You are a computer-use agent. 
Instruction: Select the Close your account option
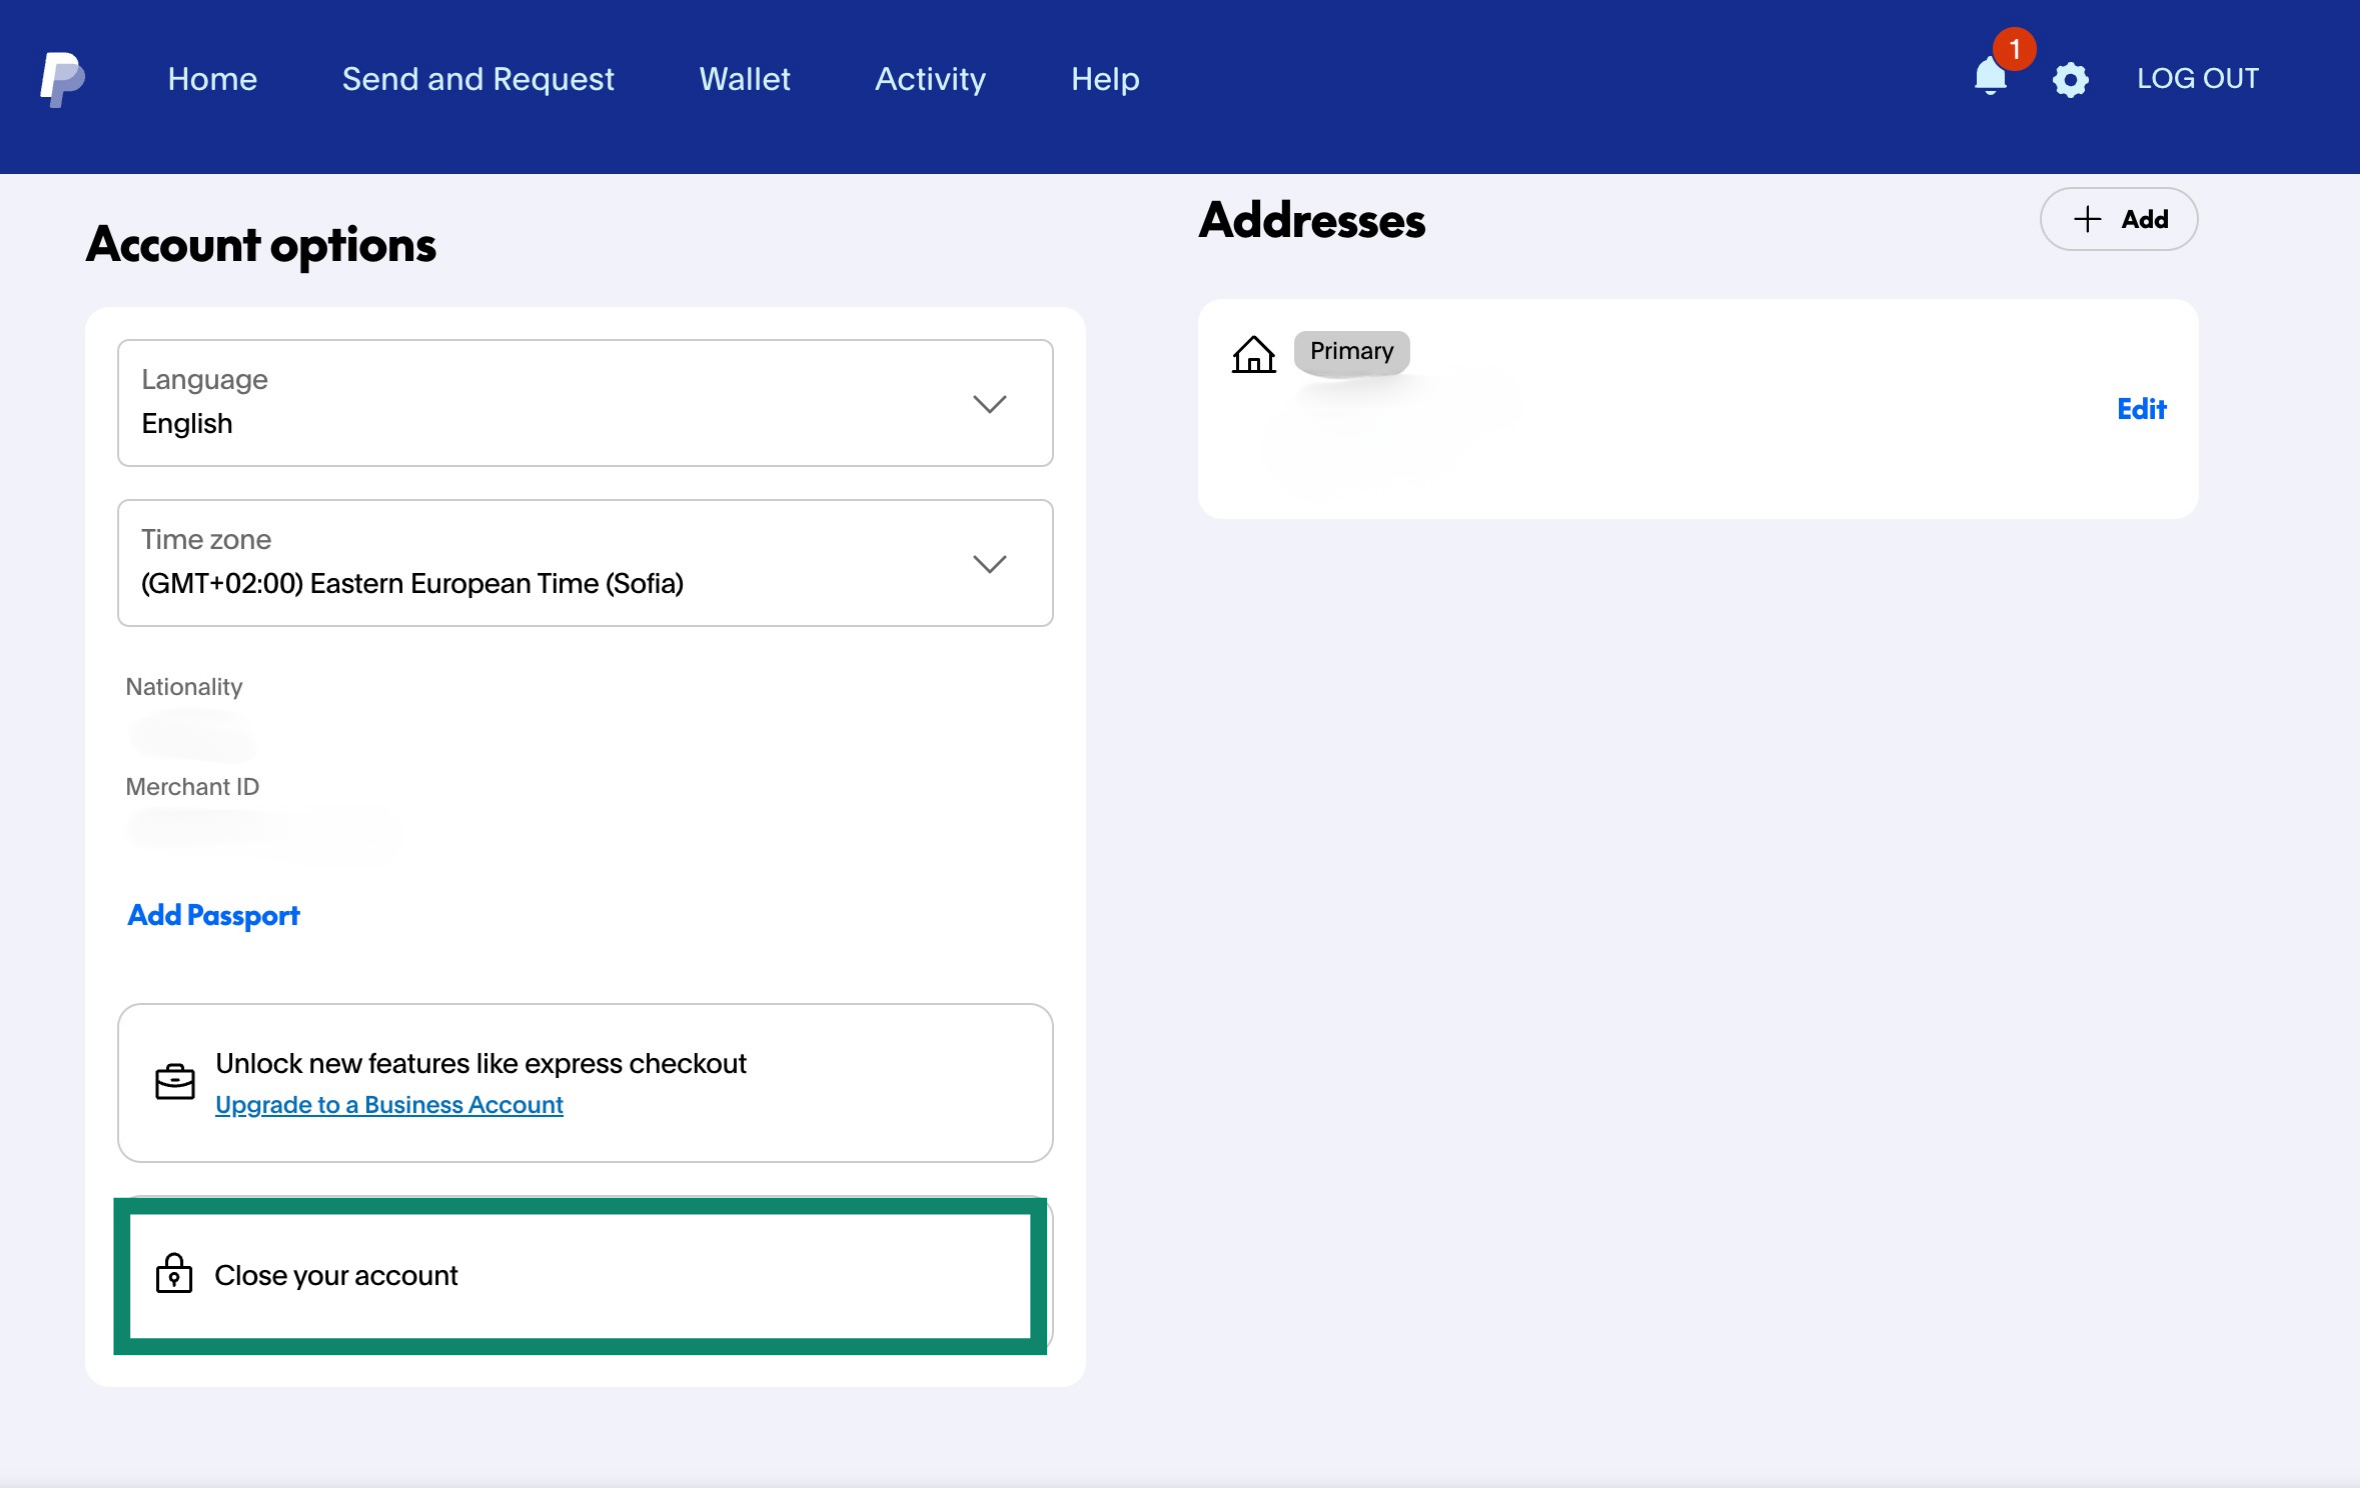pyautogui.click(x=336, y=1274)
